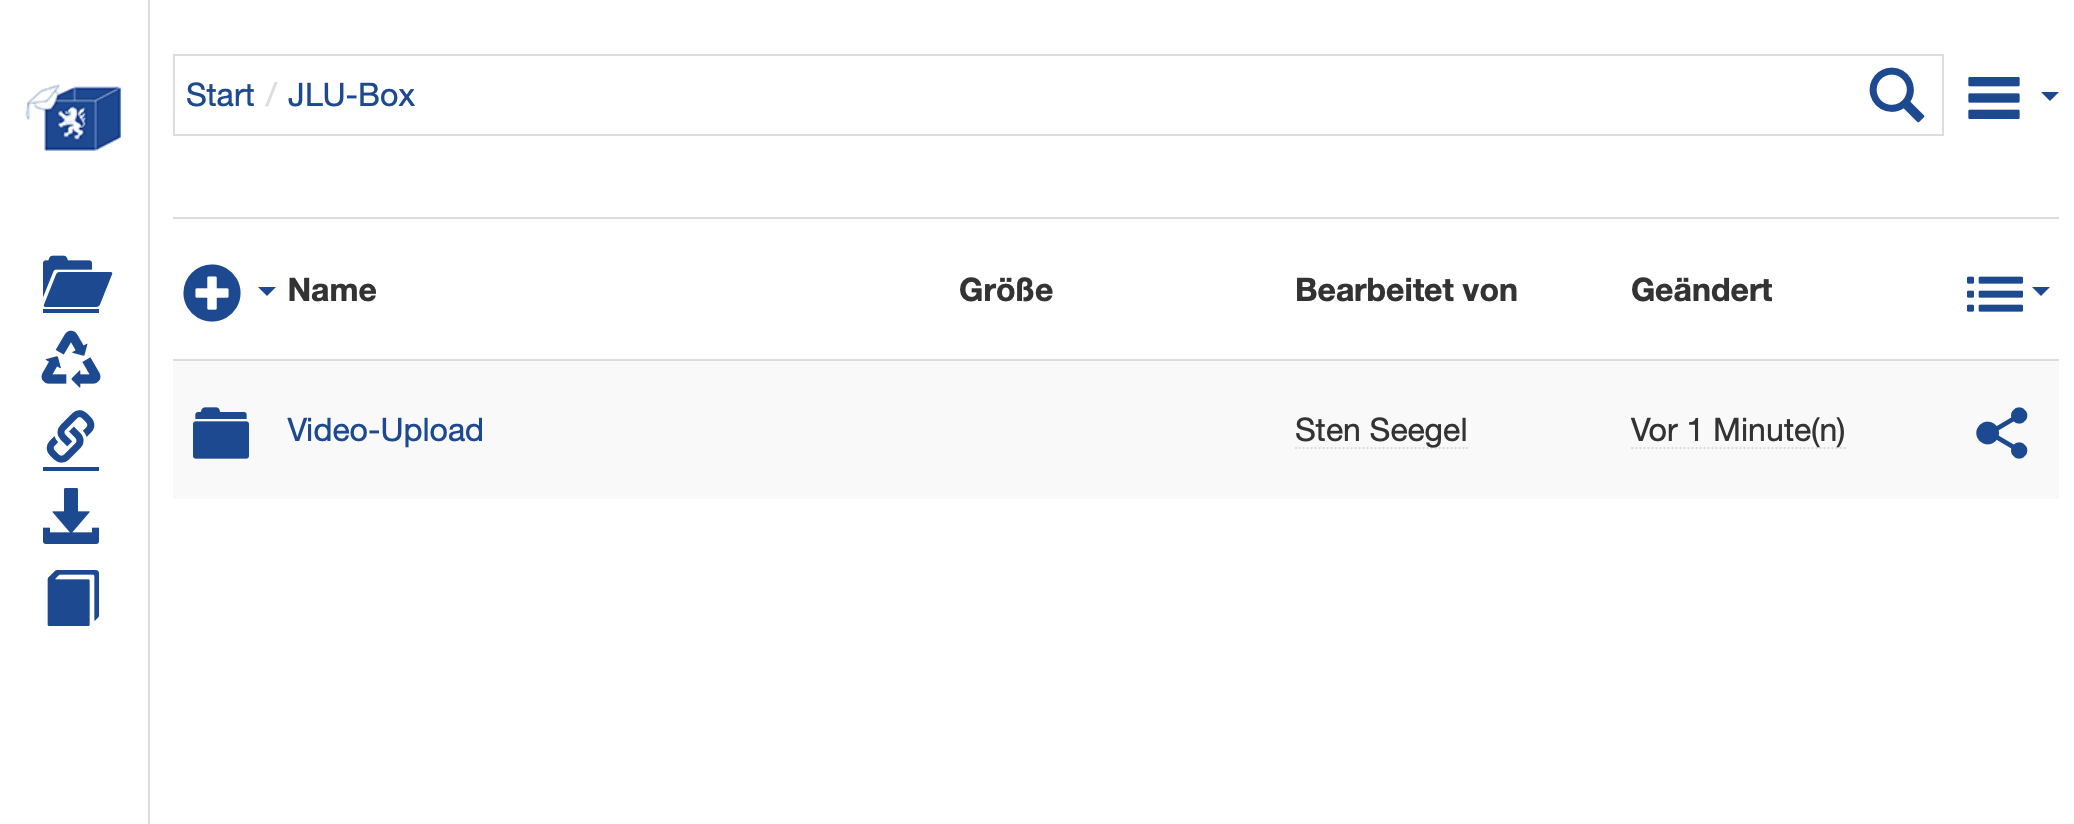Click the magnifier search icon
Viewport: 2074px width, 824px height.
tap(1895, 95)
